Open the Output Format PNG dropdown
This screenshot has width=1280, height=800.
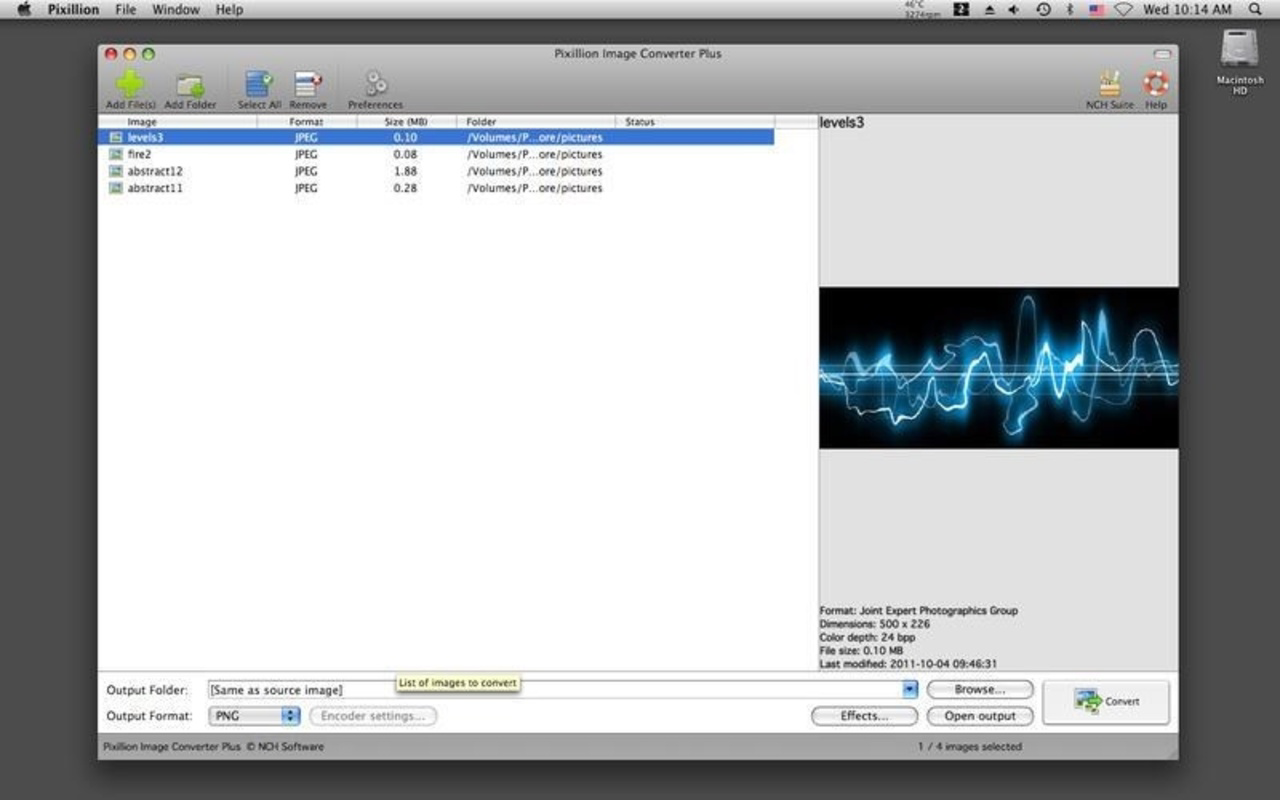[x=254, y=716]
